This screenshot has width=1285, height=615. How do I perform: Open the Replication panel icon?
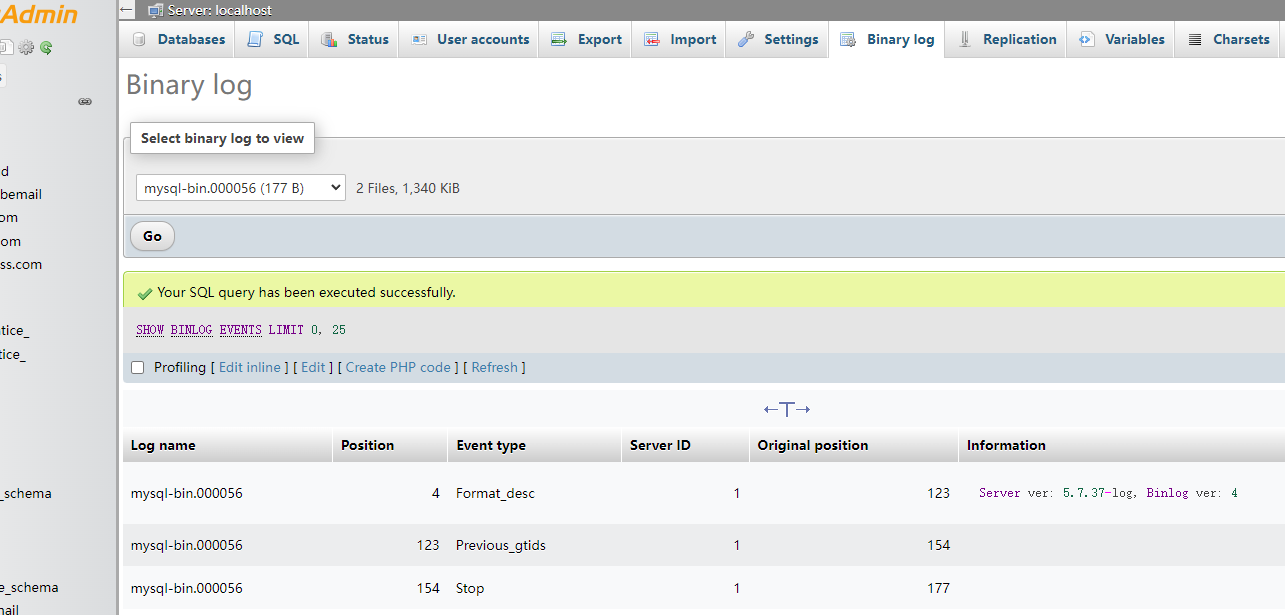[964, 39]
